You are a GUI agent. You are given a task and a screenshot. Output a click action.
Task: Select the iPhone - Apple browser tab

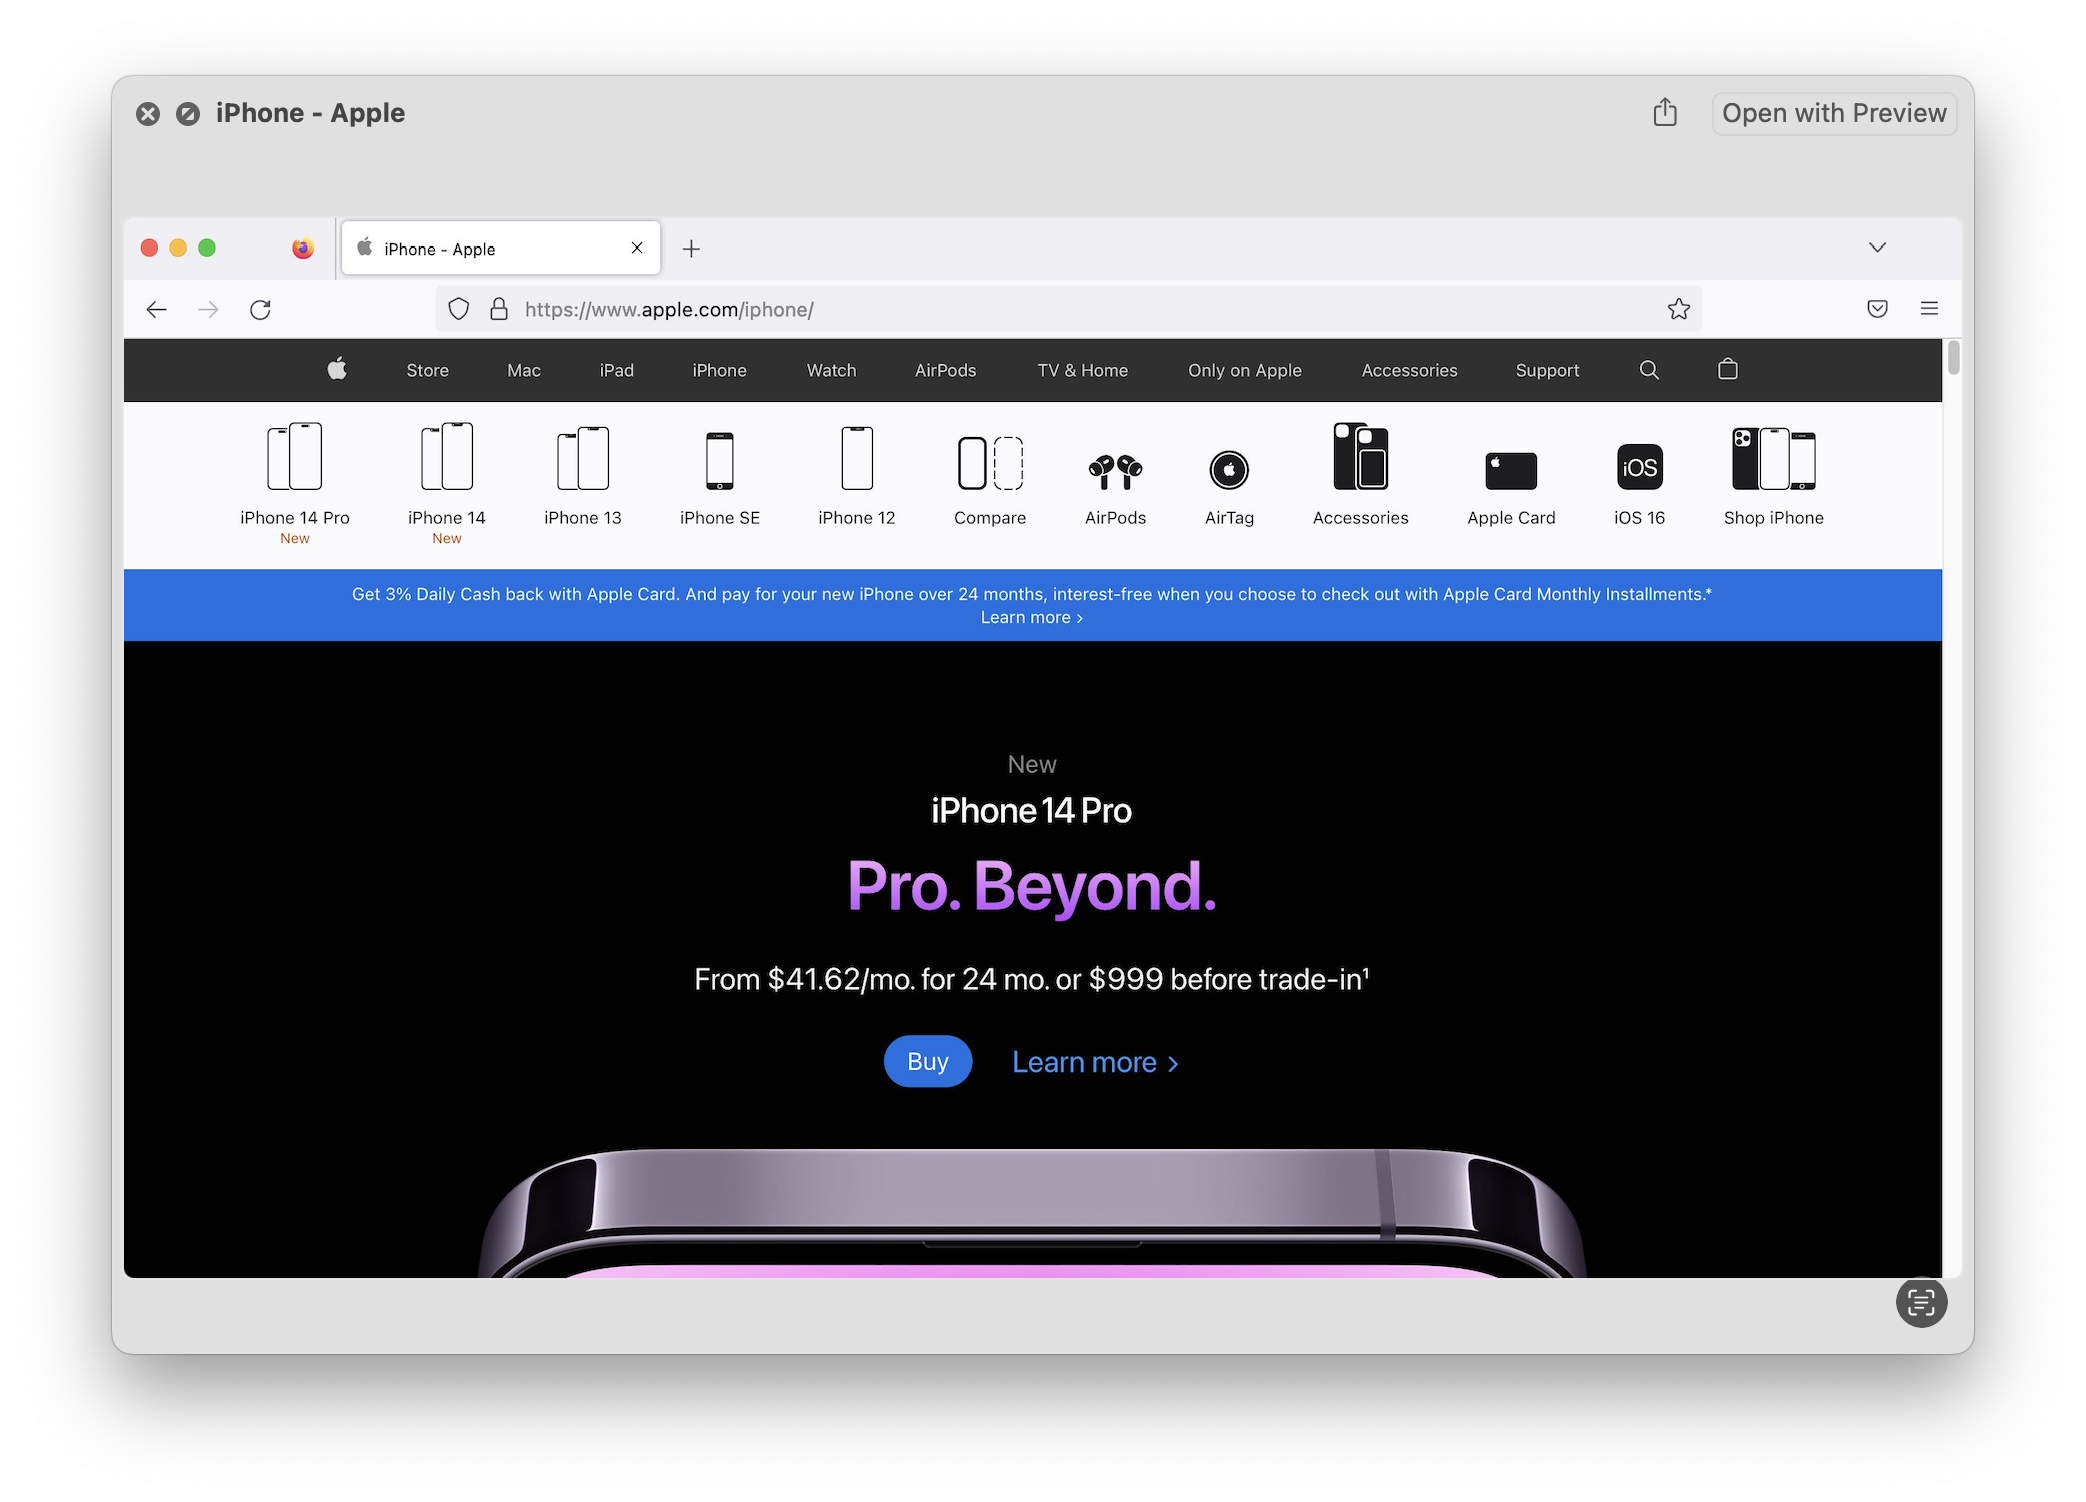point(500,248)
